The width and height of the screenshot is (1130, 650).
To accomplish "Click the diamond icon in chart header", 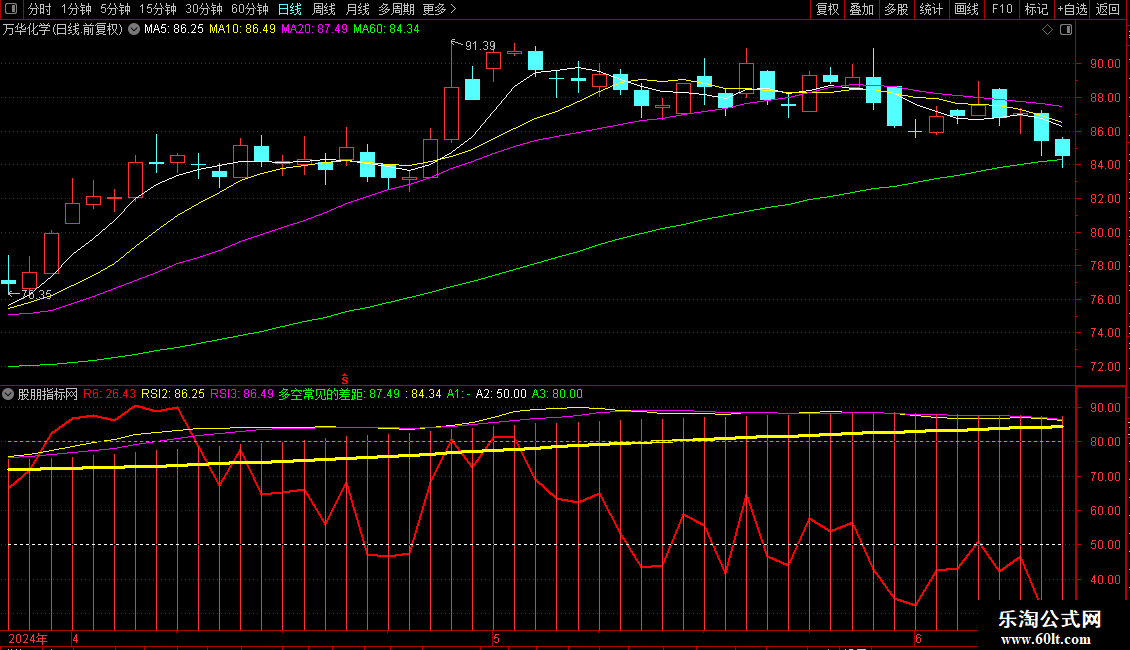I will [x=1048, y=30].
